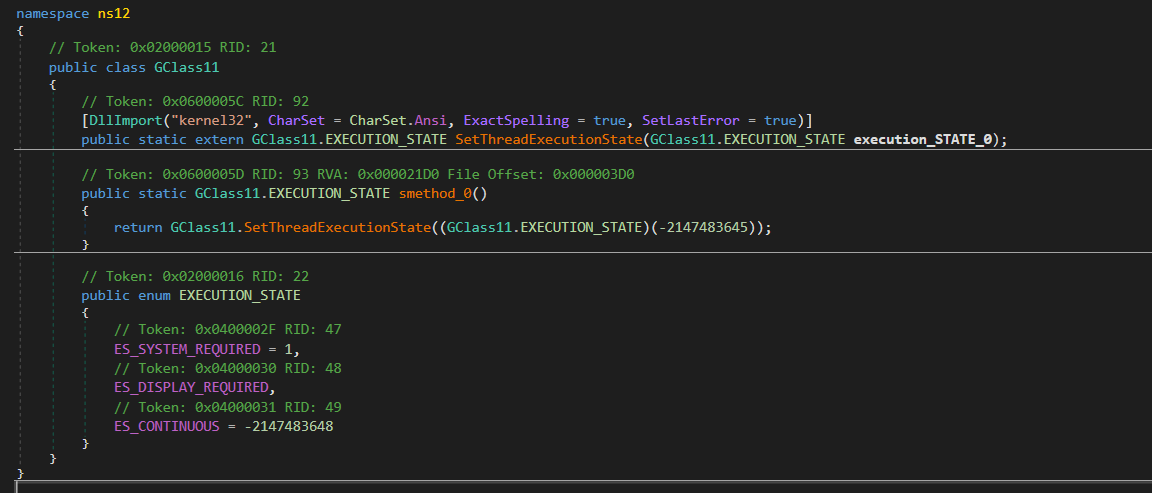Click the -2147483648 enum value
This screenshot has width=1152, height=493.
point(289,427)
